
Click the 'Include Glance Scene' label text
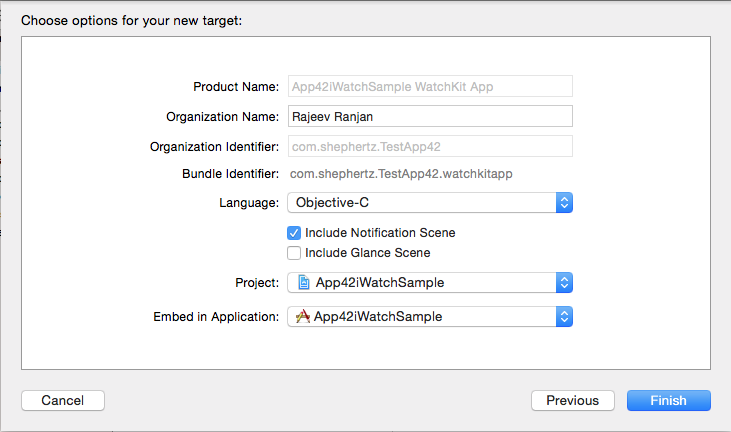367,253
